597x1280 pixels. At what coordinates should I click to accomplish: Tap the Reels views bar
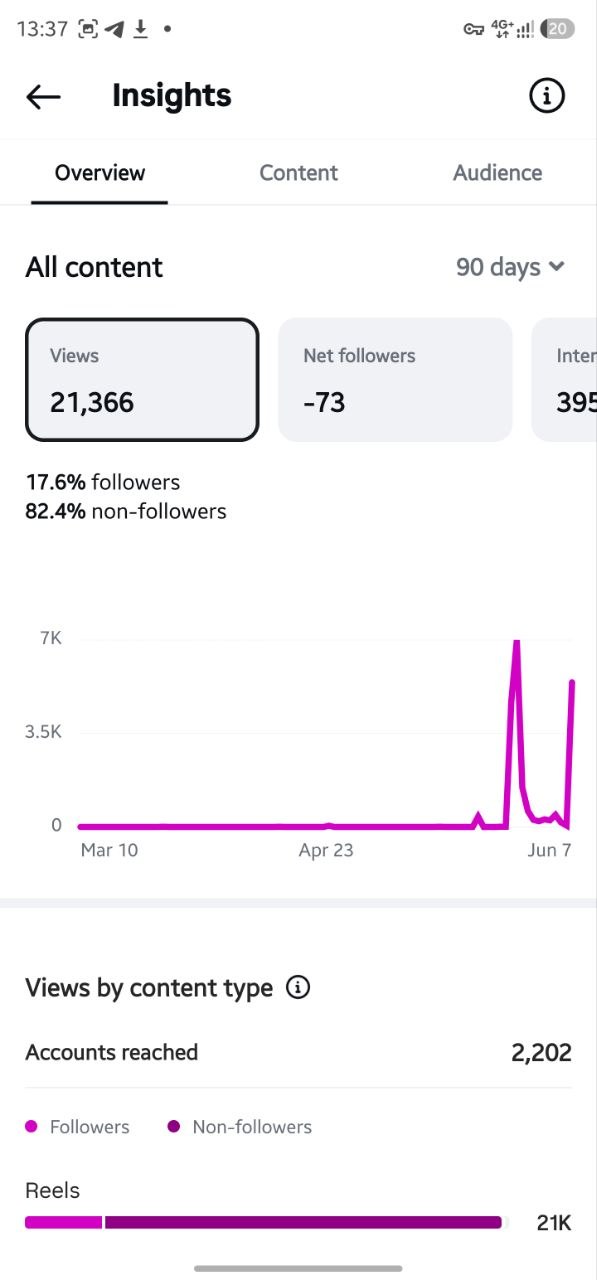click(263, 1222)
